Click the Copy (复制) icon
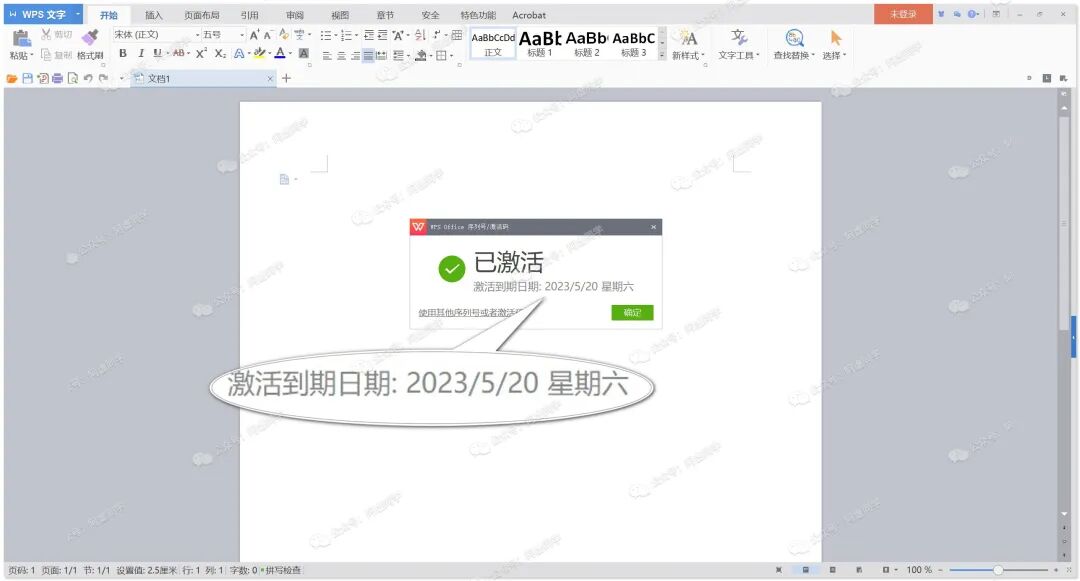 pyautogui.click(x=46, y=54)
